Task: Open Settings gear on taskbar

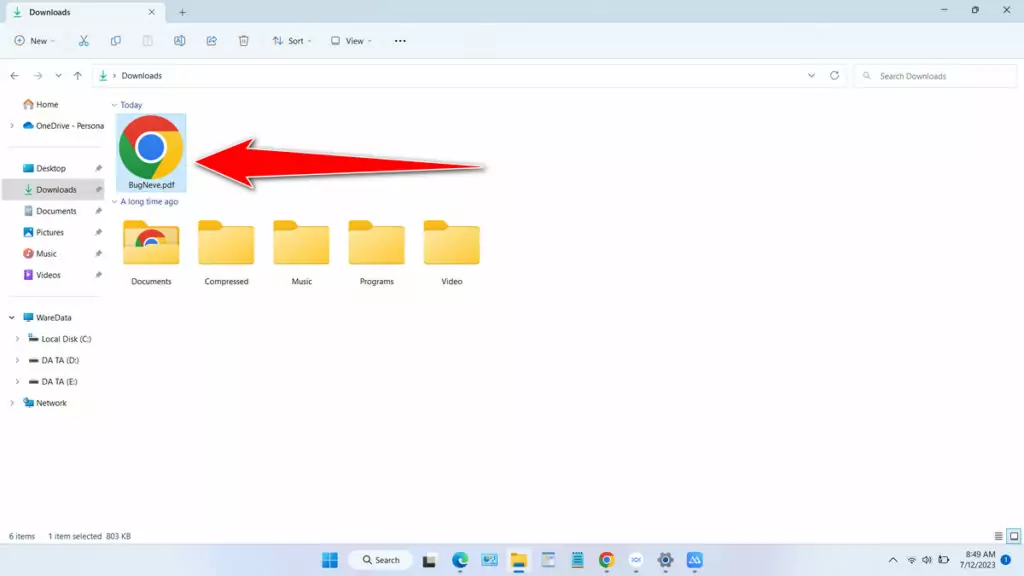Action: point(665,560)
